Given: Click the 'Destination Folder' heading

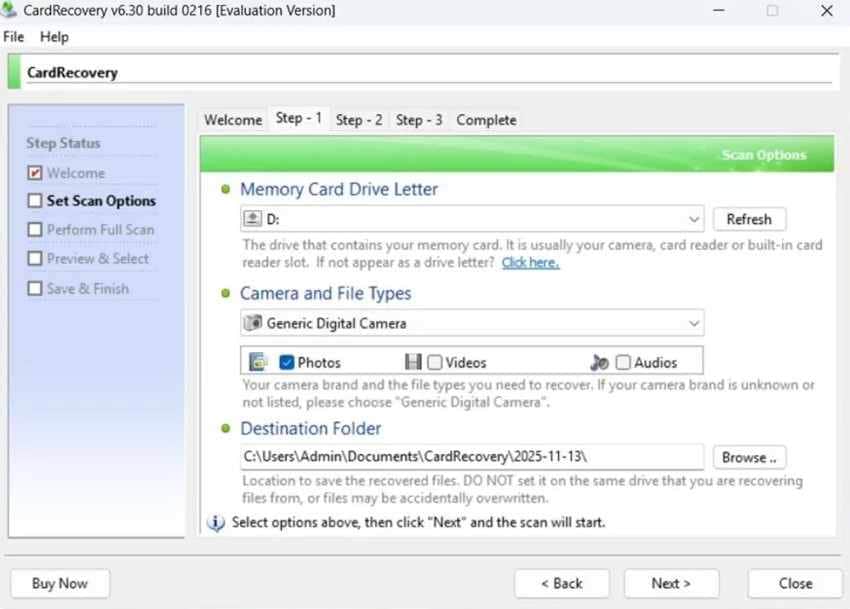Looking at the screenshot, I should 311,428.
